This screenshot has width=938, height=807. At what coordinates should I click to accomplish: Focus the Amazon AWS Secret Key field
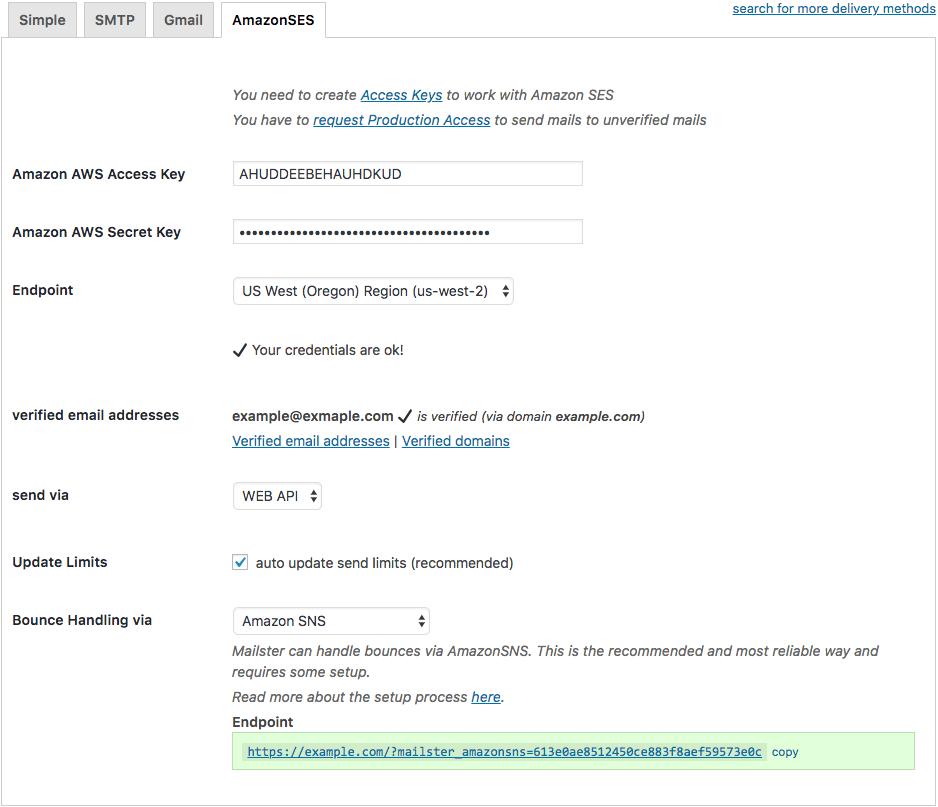(407, 232)
